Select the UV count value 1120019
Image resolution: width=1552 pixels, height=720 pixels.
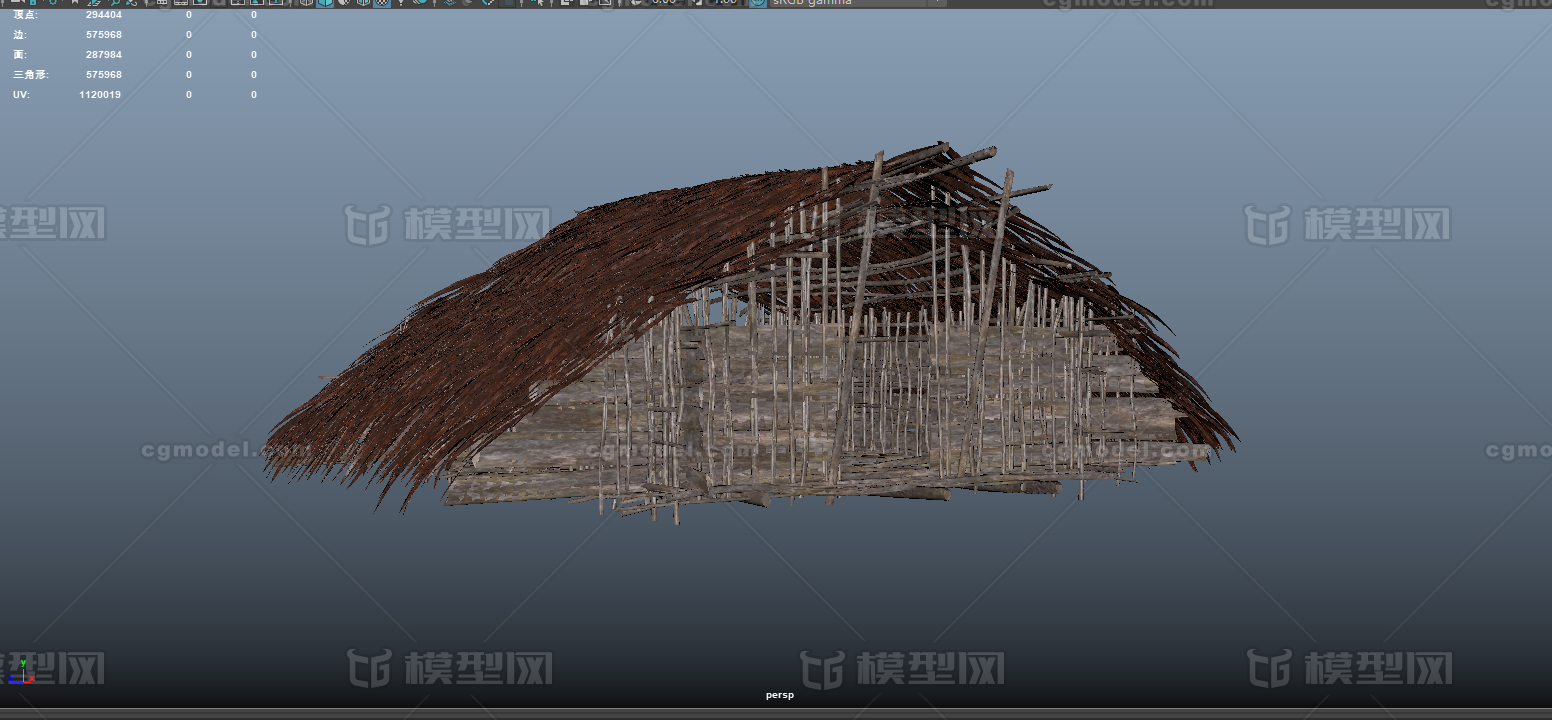click(100, 95)
